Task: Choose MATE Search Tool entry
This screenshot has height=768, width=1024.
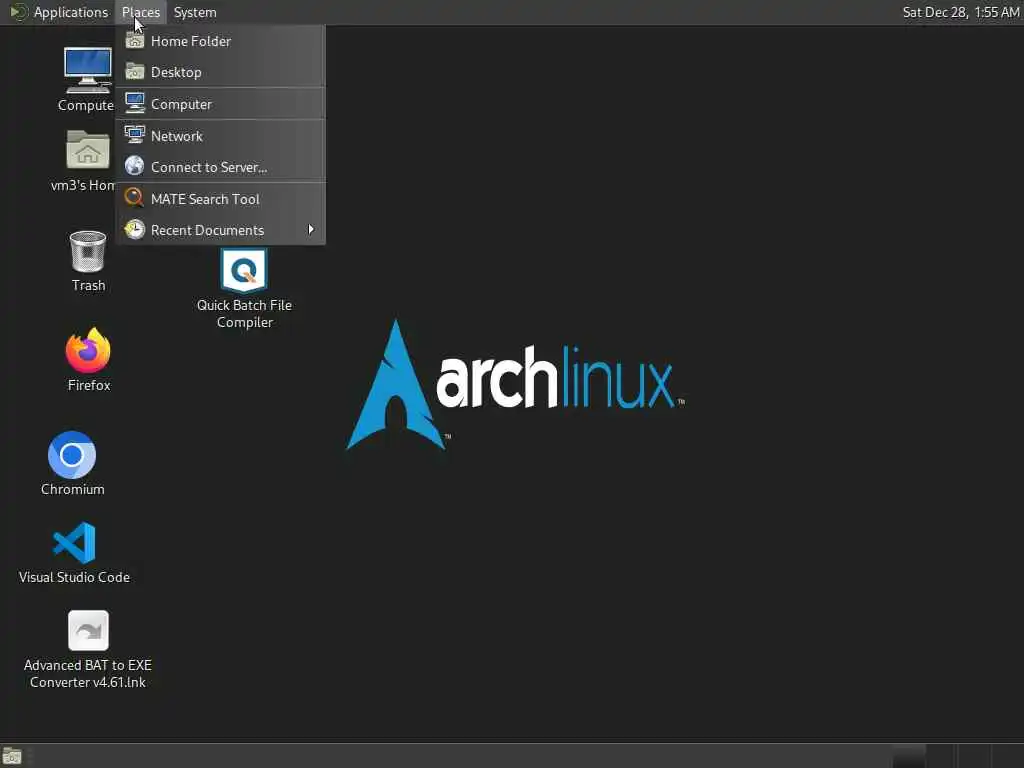Action: pos(221,199)
